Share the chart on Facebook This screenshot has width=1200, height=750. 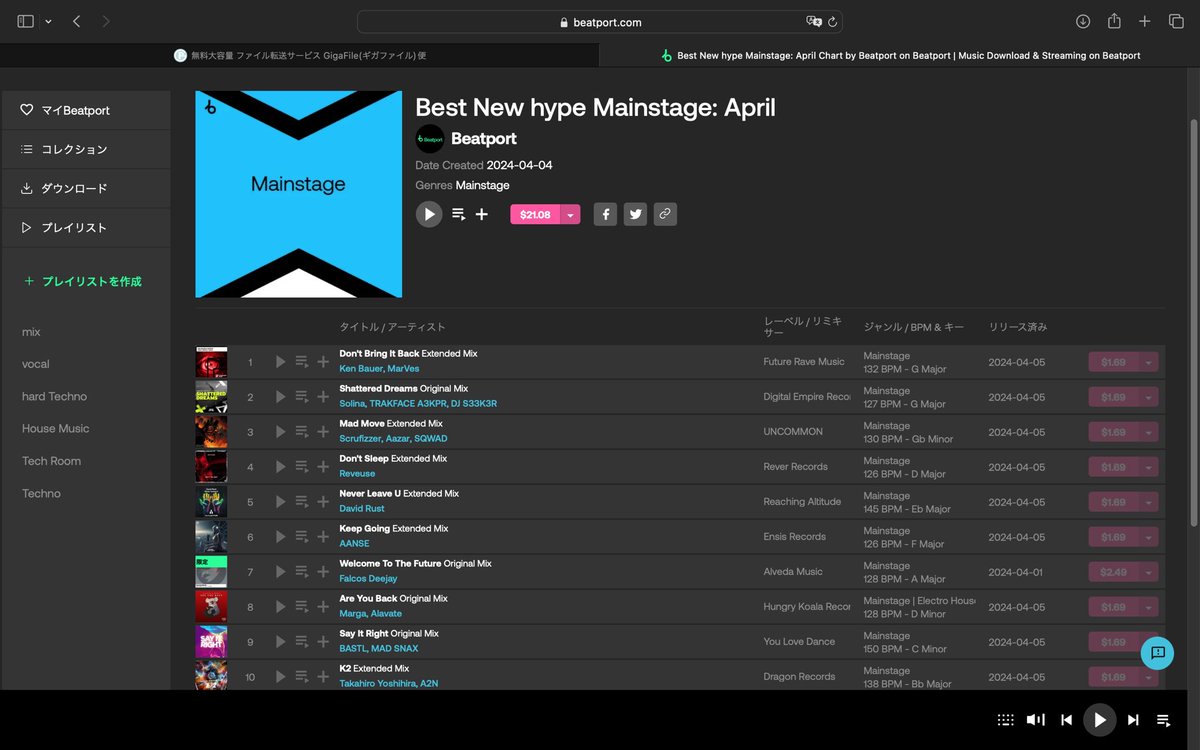tap(605, 214)
